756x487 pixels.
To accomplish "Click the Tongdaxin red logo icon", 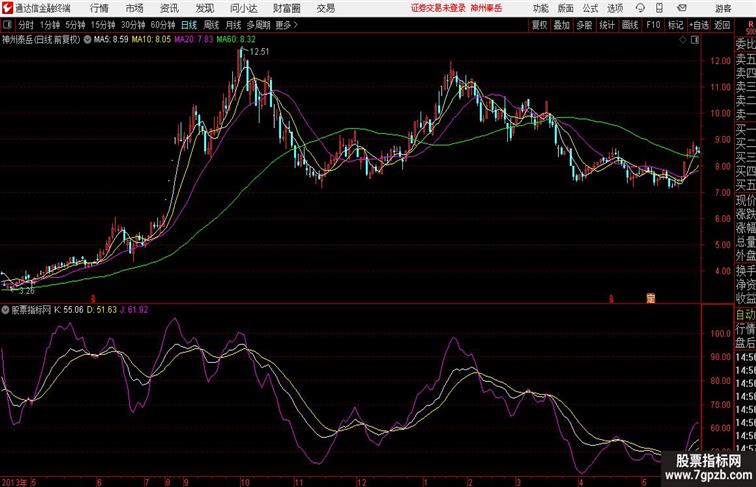I will pyautogui.click(x=7, y=8).
